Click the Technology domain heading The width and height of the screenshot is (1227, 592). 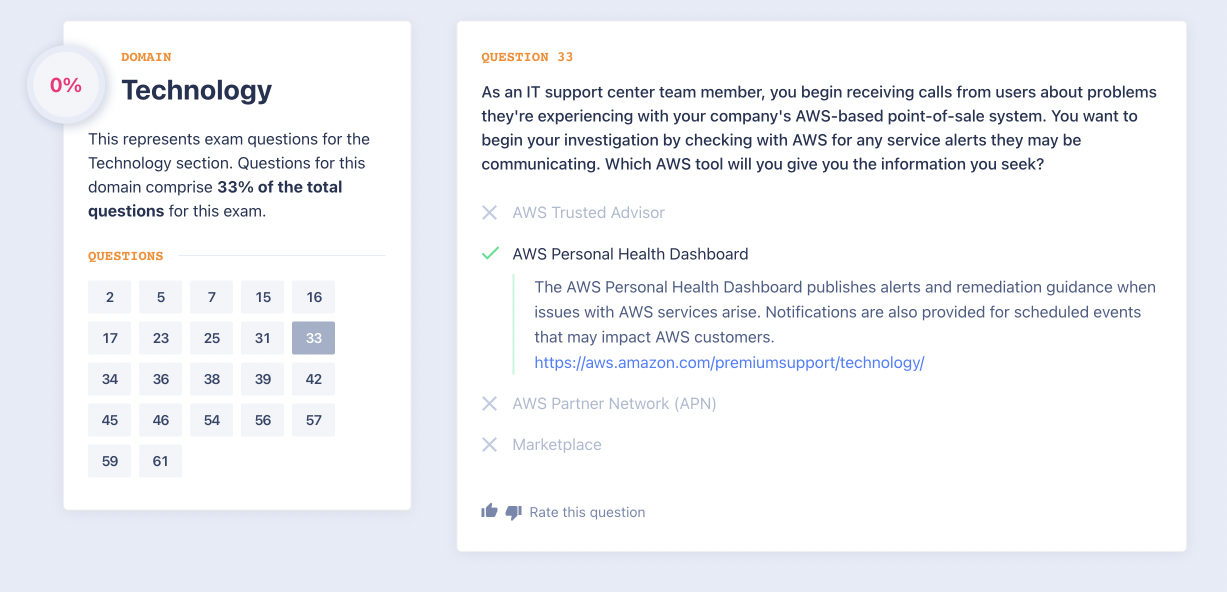[x=196, y=90]
